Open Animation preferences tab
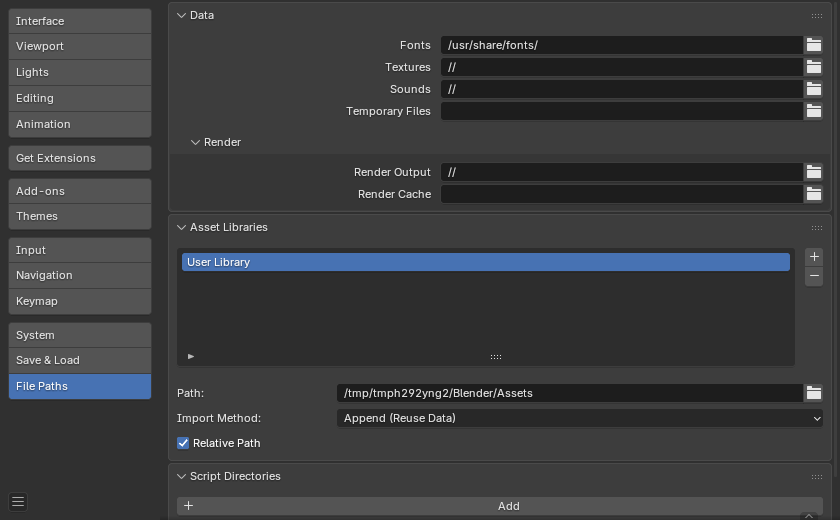840x520 pixels. [80, 124]
